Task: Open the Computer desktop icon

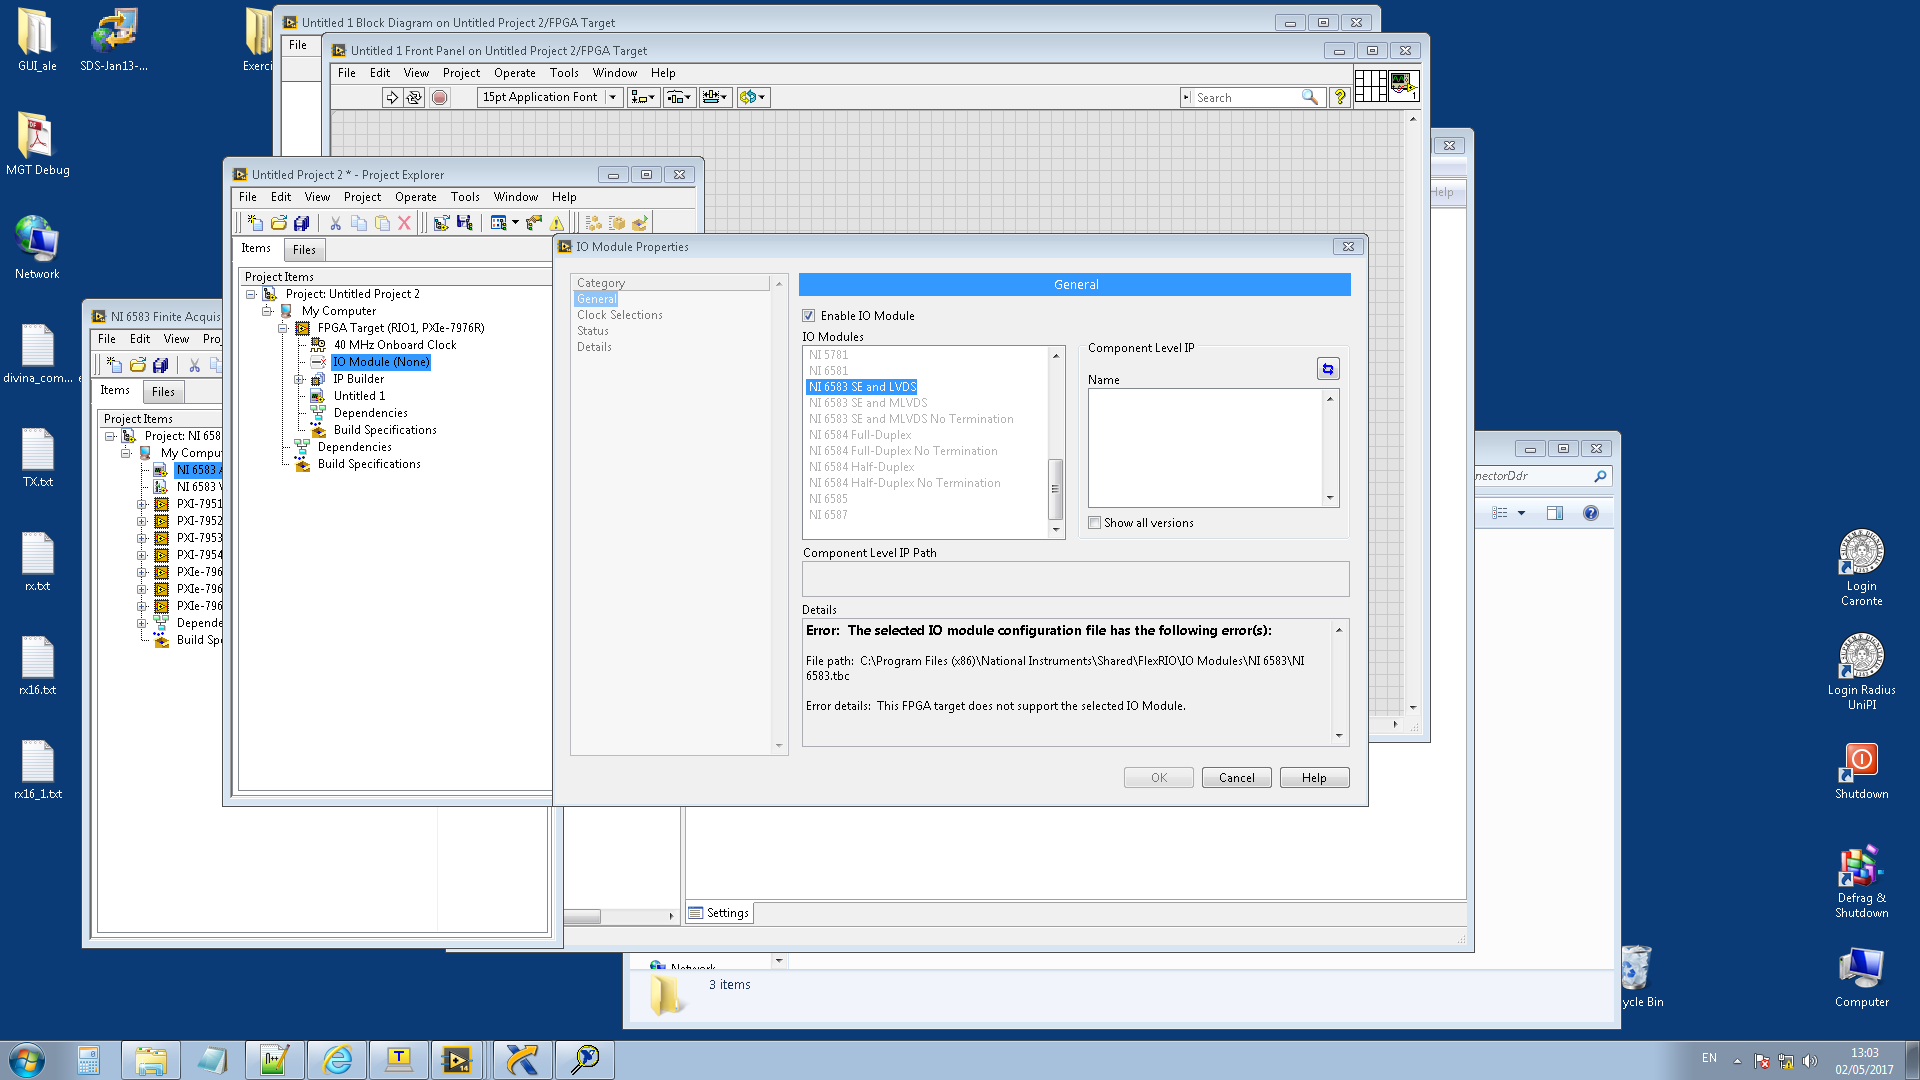Action: pyautogui.click(x=1861, y=977)
